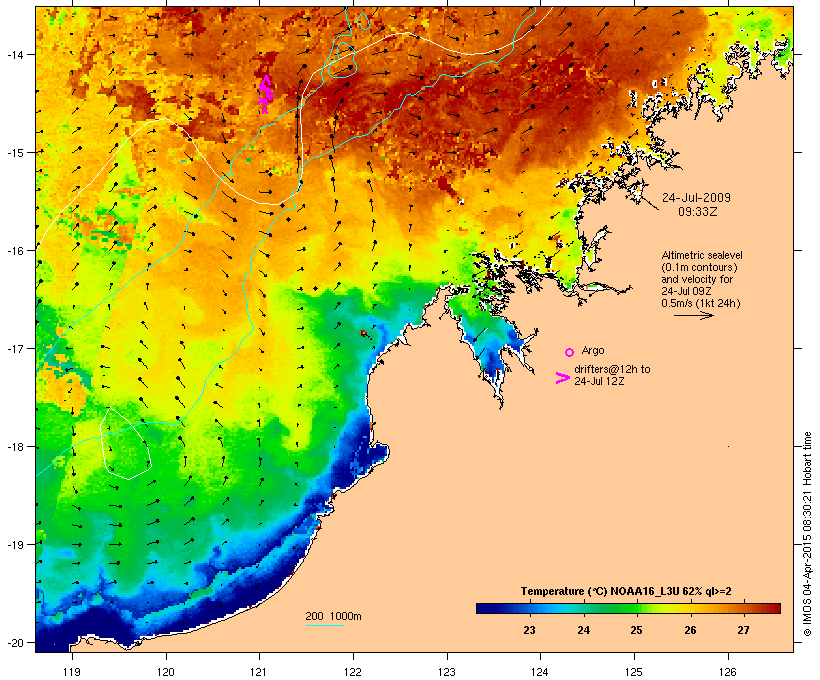This screenshot has height=680, width=820.
Task: Click the colorbar value 27
Action: tap(743, 630)
